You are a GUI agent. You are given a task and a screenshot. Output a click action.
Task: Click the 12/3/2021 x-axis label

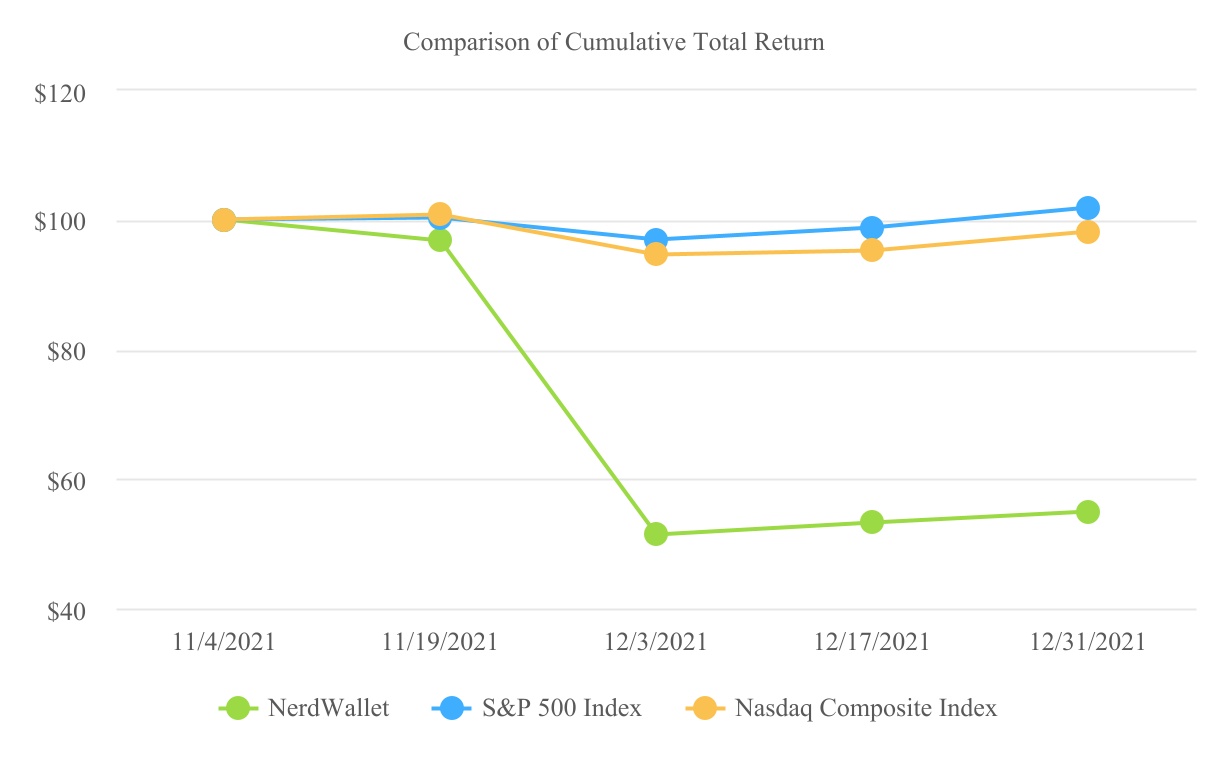coord(656,642)
